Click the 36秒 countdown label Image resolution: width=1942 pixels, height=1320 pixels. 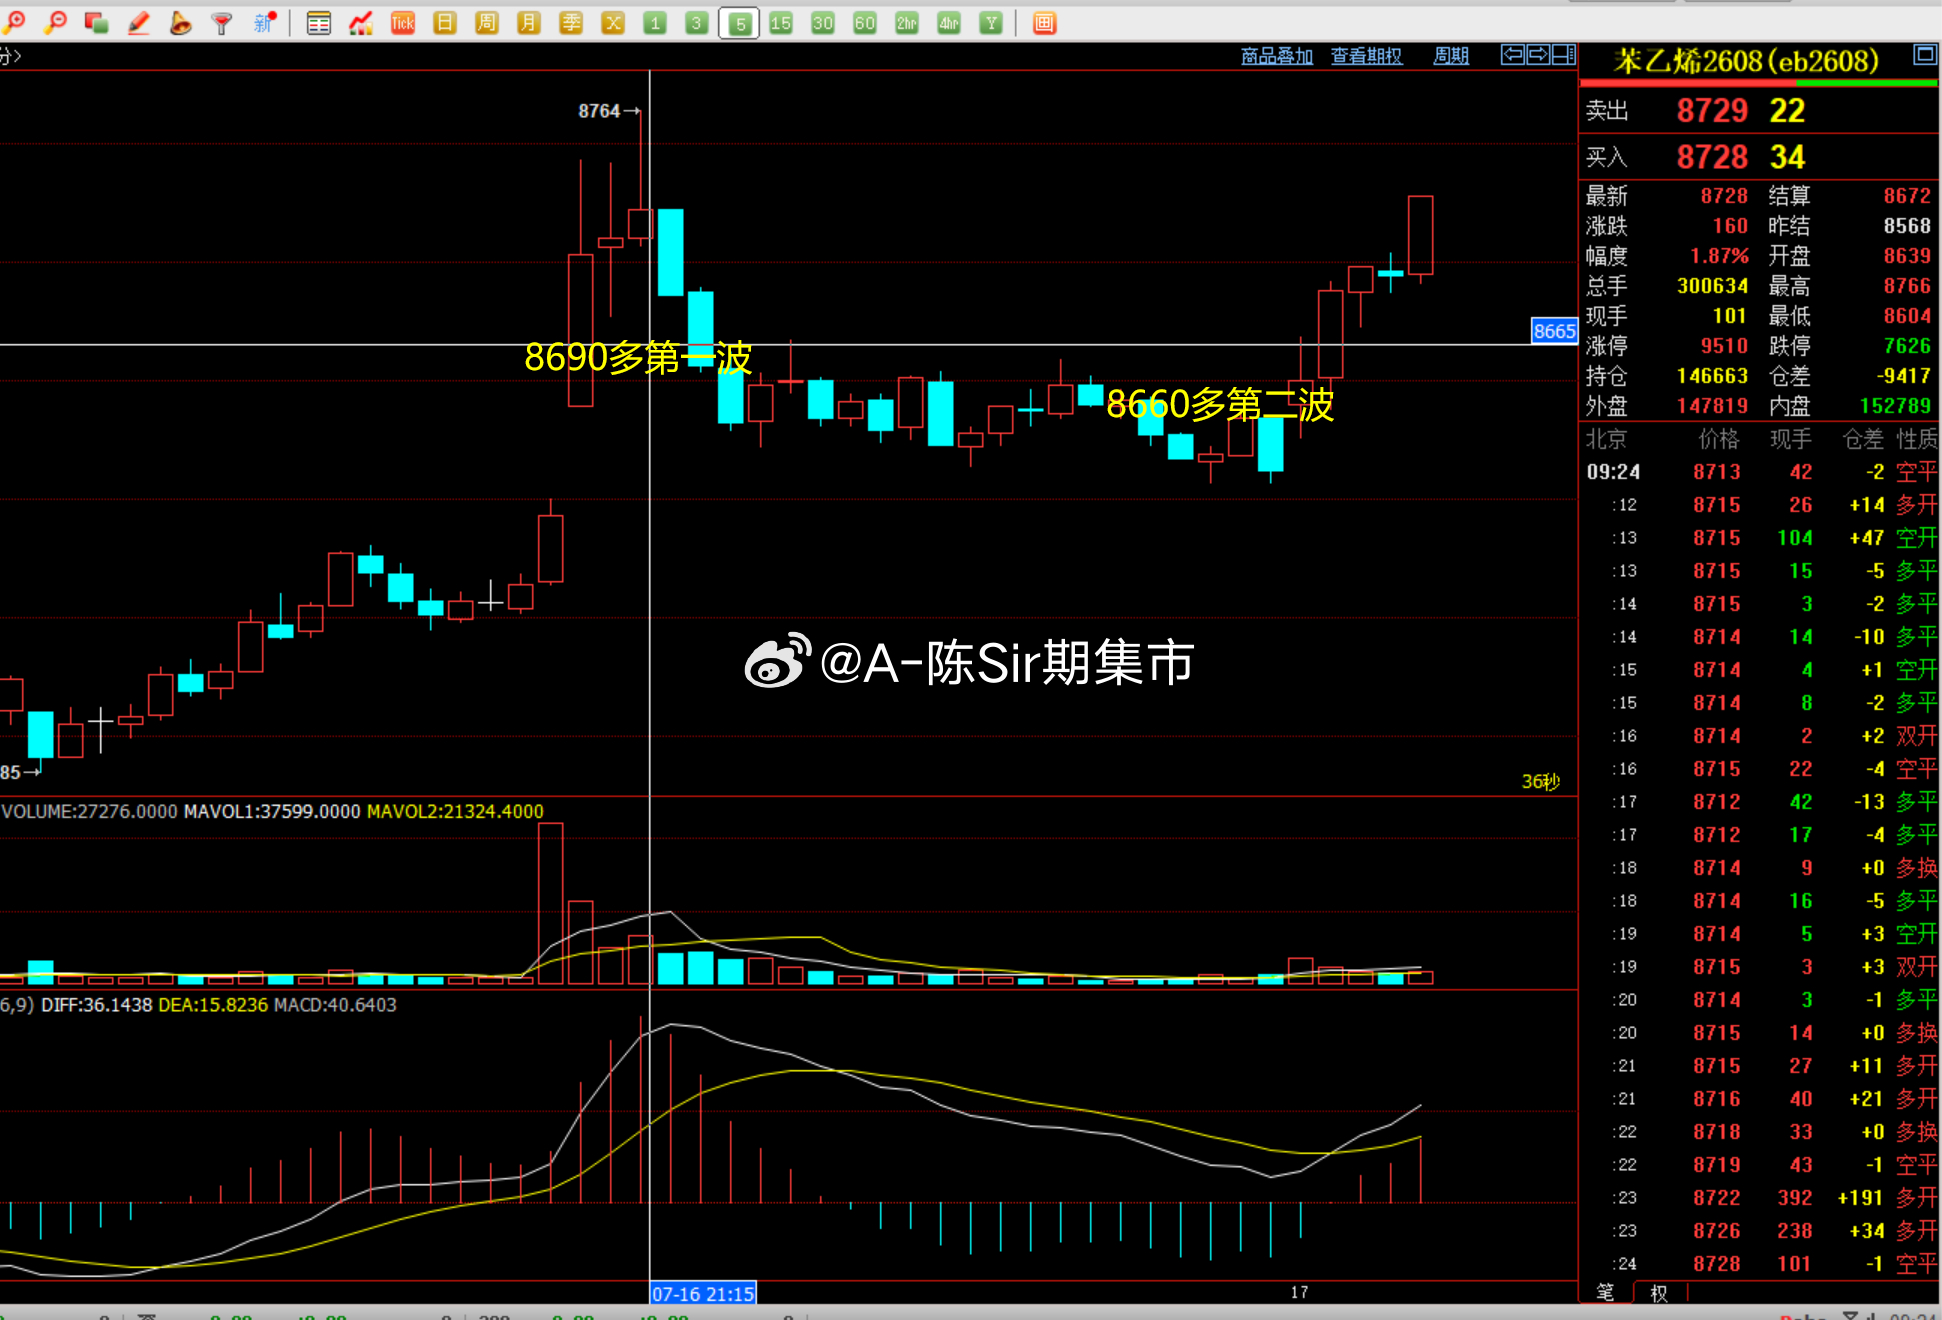point(1540,782)
